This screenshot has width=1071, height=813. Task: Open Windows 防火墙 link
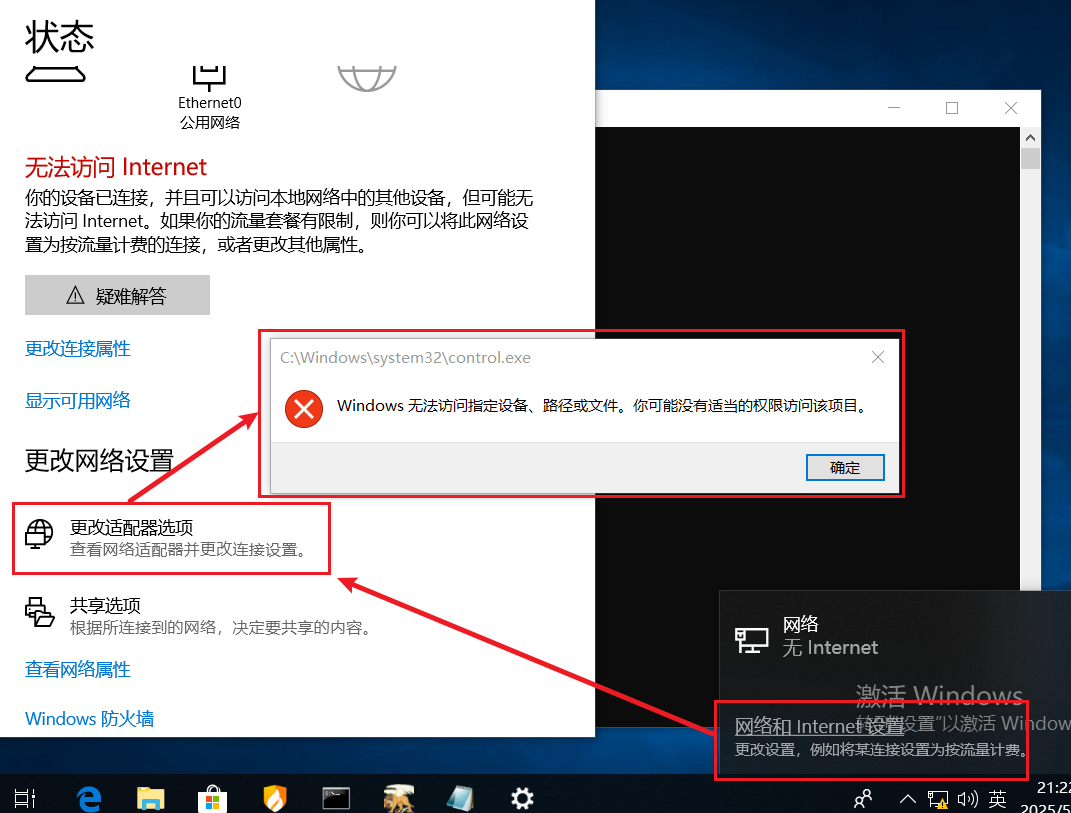[x=89, y=719]
